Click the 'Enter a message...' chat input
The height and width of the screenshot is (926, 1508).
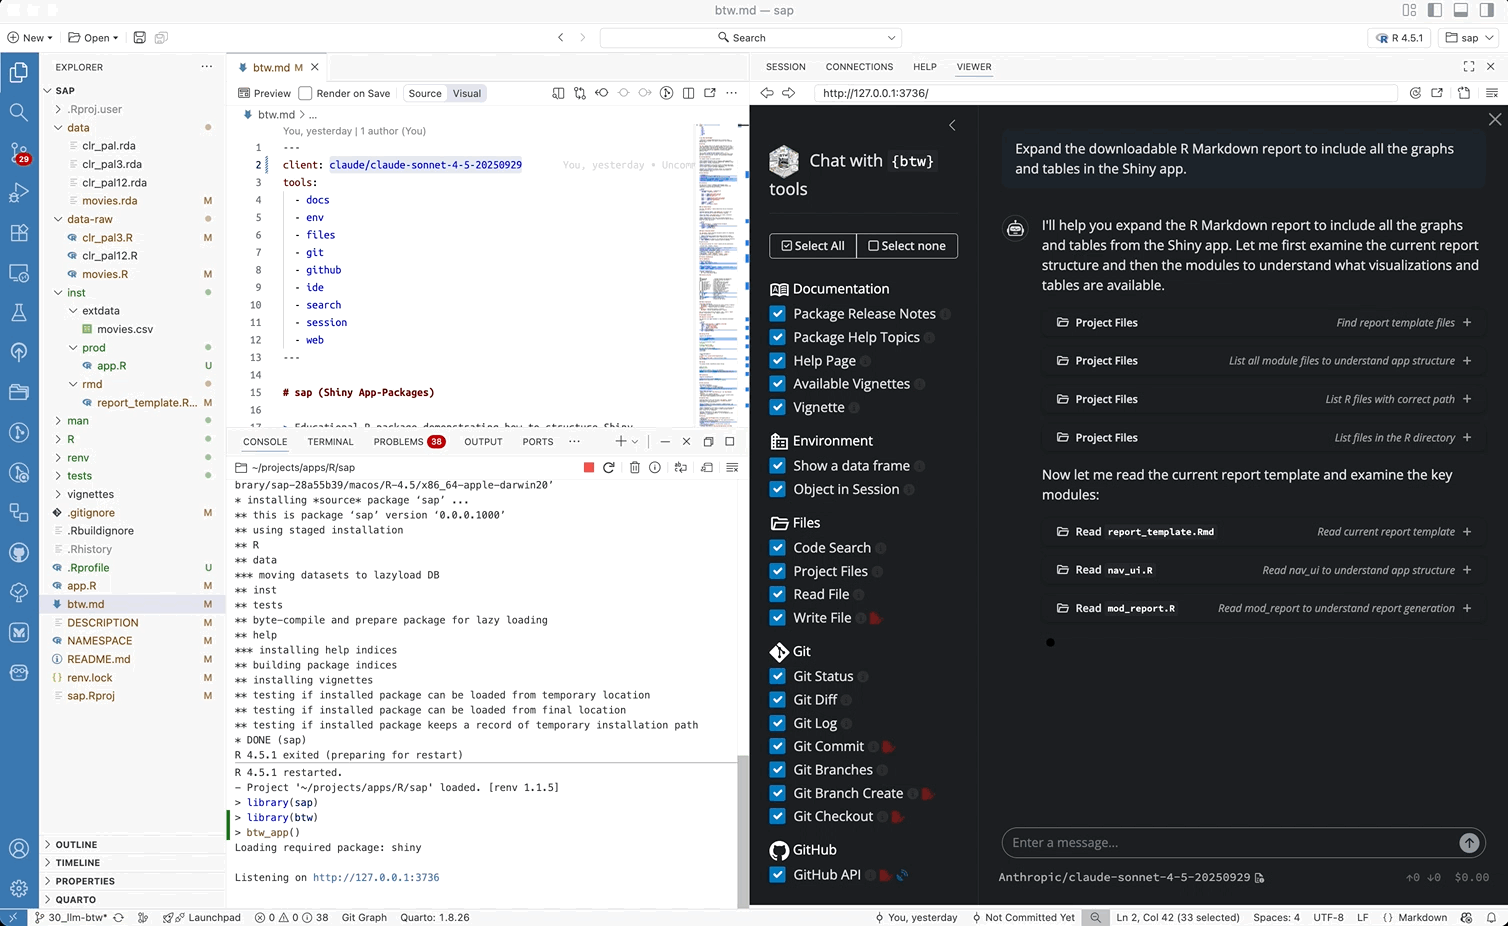pos(1230,843)
